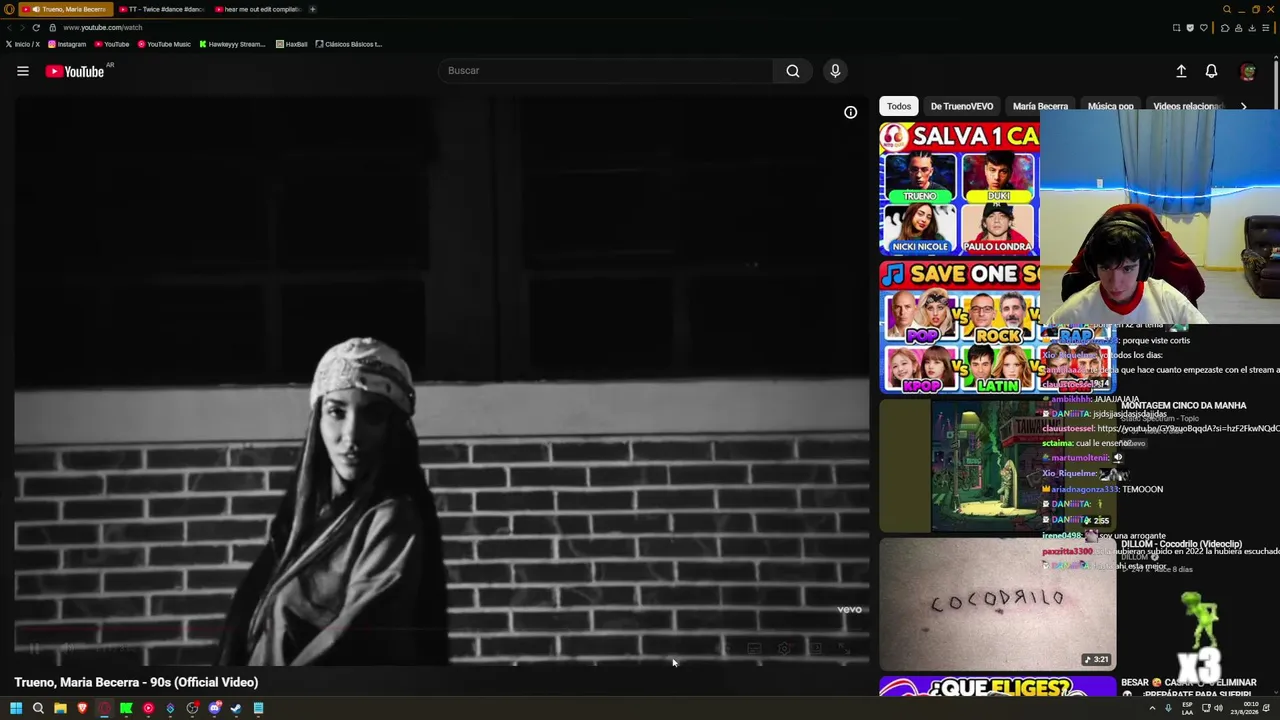Click the YouTube search input field
The height and width of the screenshot is (720, 1280).
[x=605, y=71]
